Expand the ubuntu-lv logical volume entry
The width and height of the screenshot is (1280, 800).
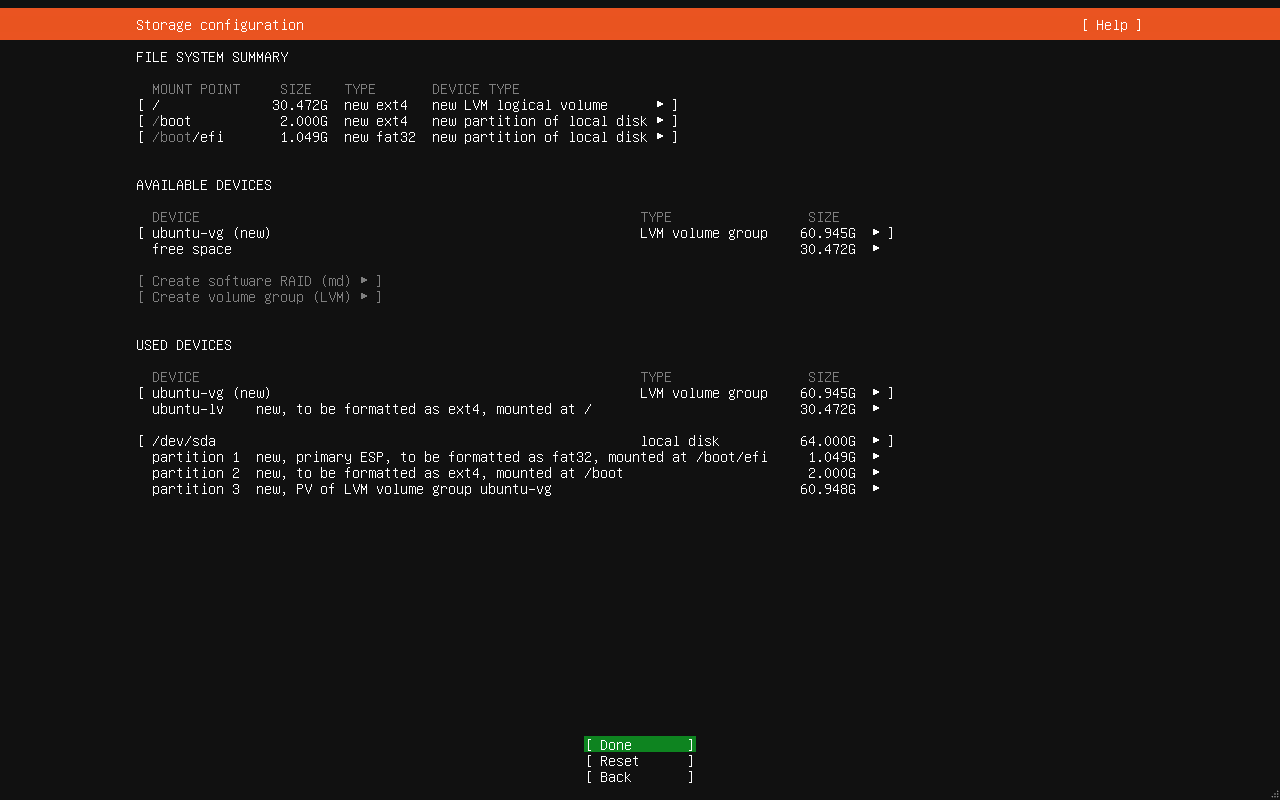click(876, 408)
